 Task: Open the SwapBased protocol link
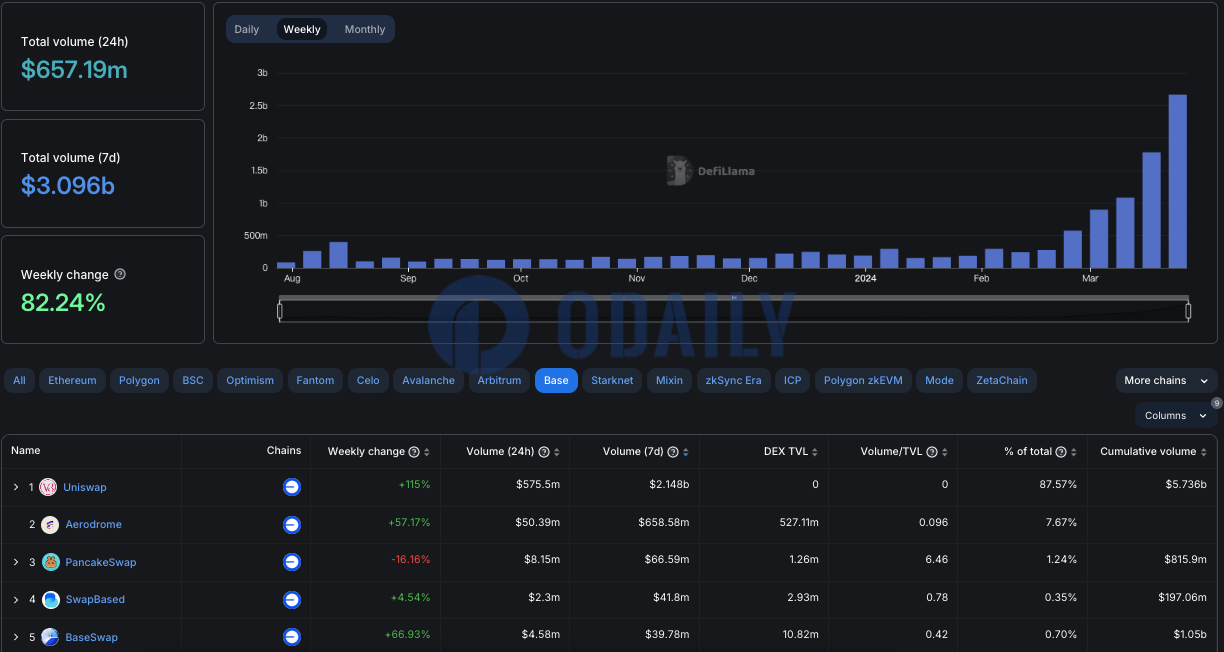coord(95,599)
